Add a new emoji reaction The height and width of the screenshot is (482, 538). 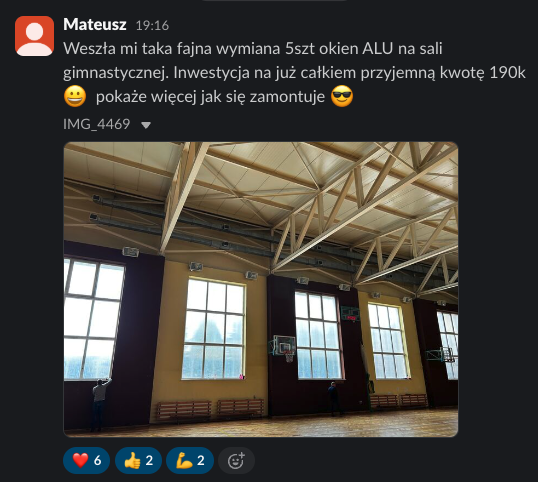(x=236, y=460)
